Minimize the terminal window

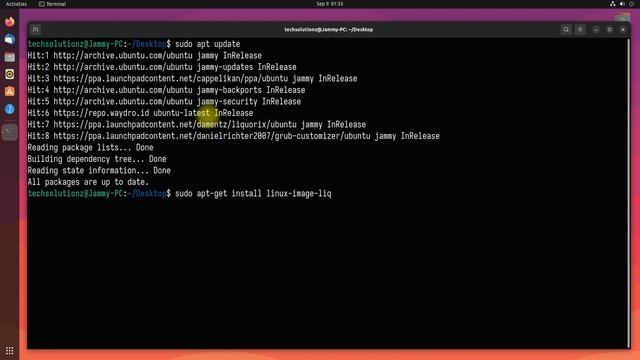[x=596, y=29]
